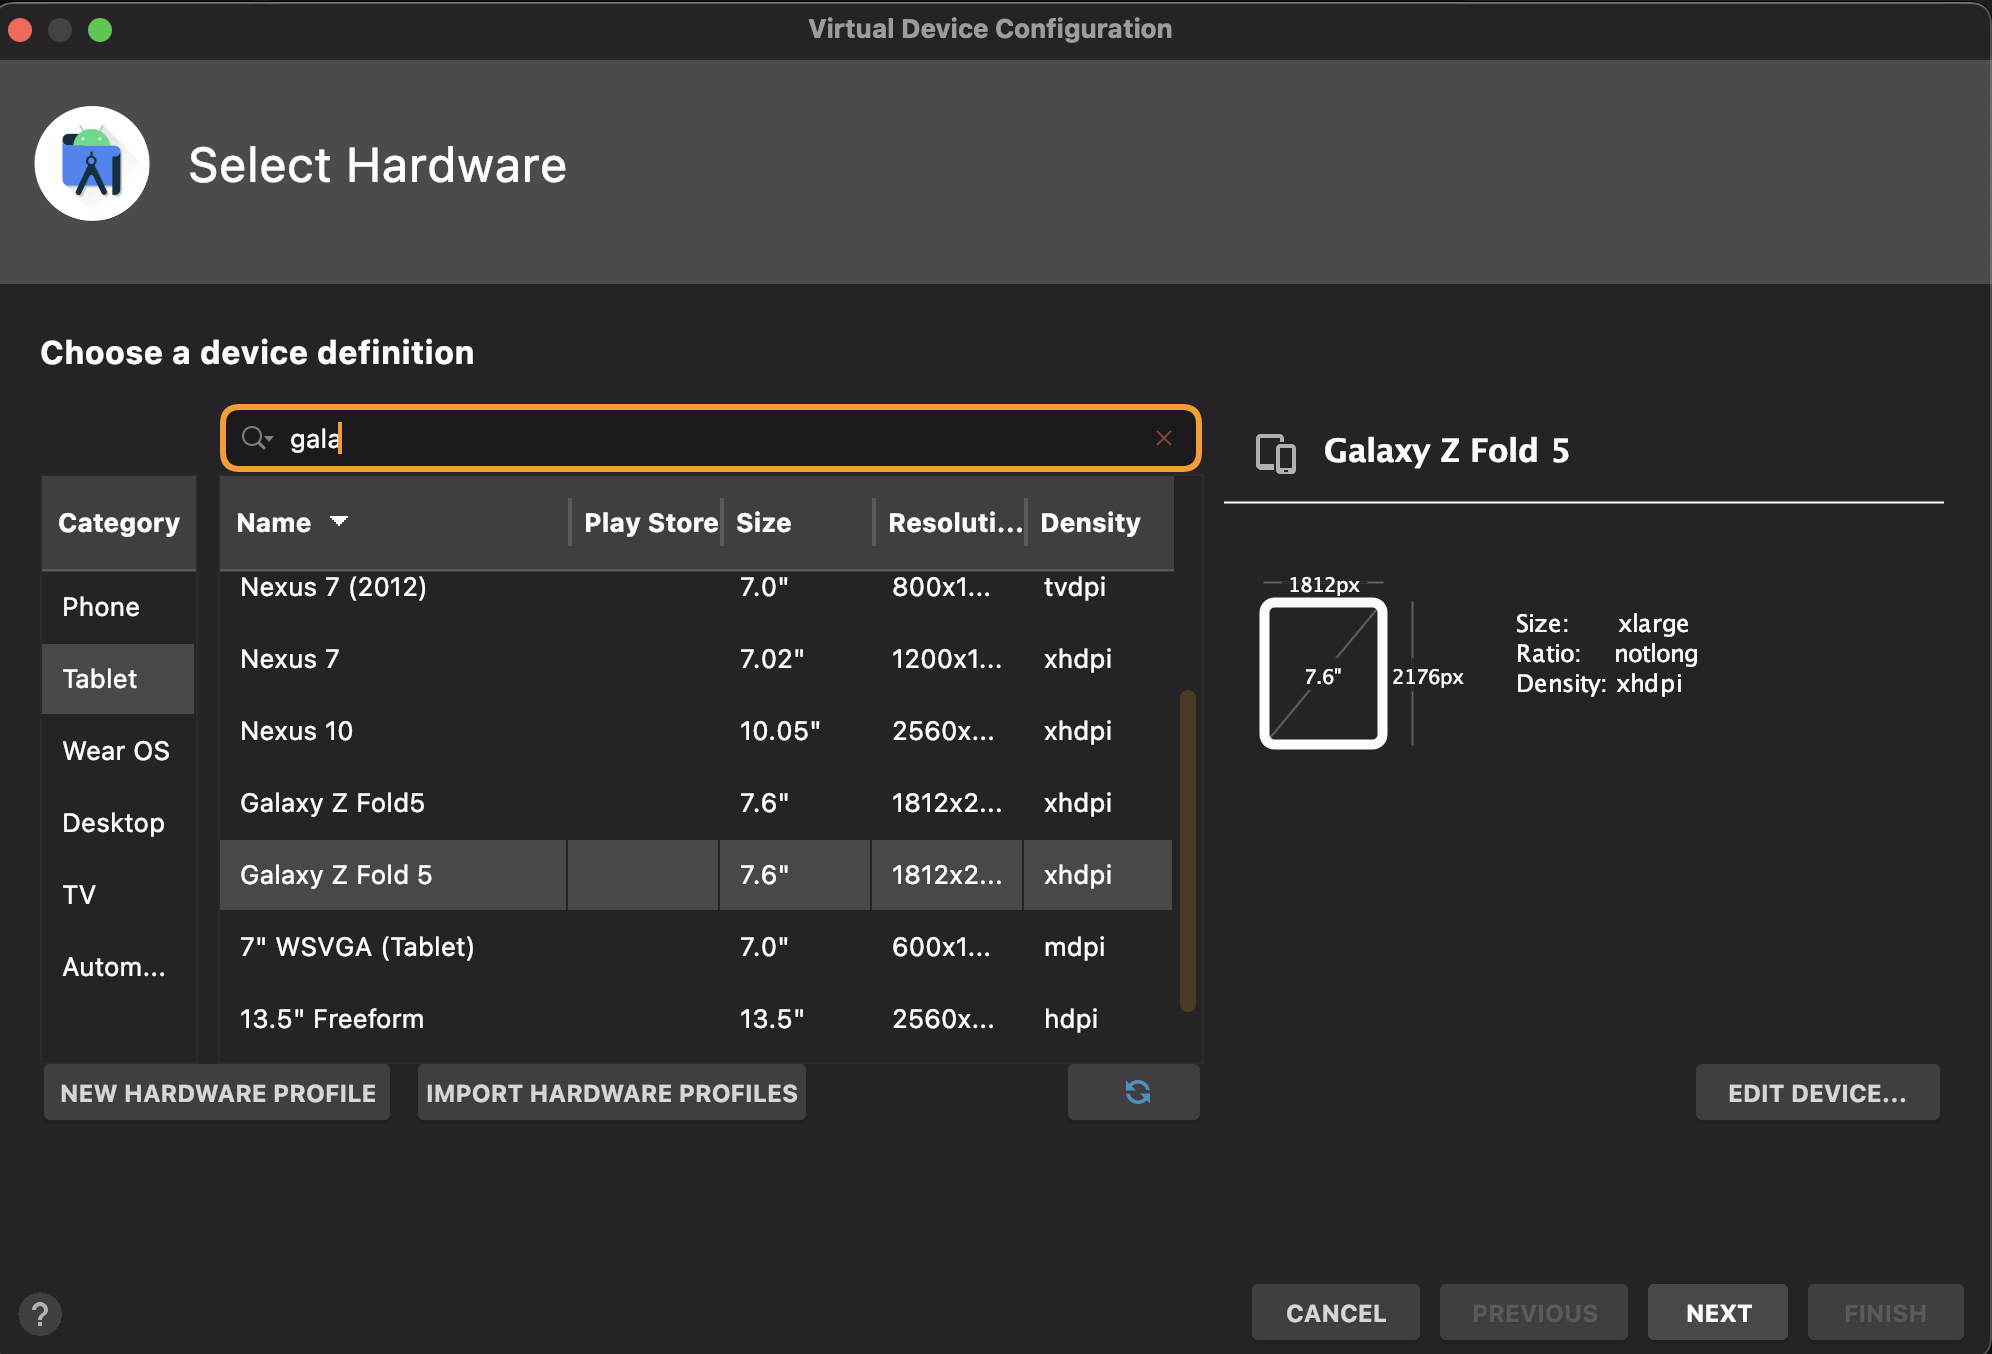The height and width of the screenshot is (1354, 1992).
Task: Close window with red button
Action: 20,30
